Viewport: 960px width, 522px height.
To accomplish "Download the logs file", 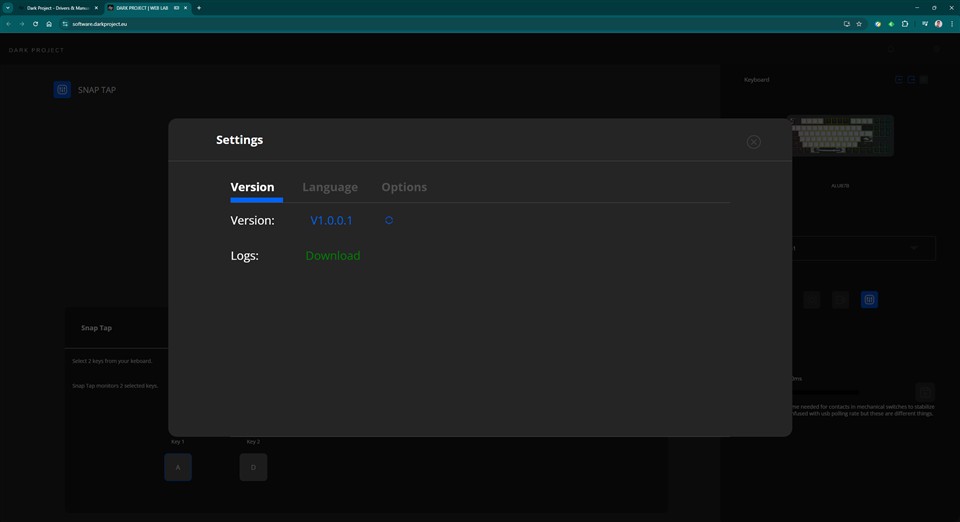I will pos(332,256).
